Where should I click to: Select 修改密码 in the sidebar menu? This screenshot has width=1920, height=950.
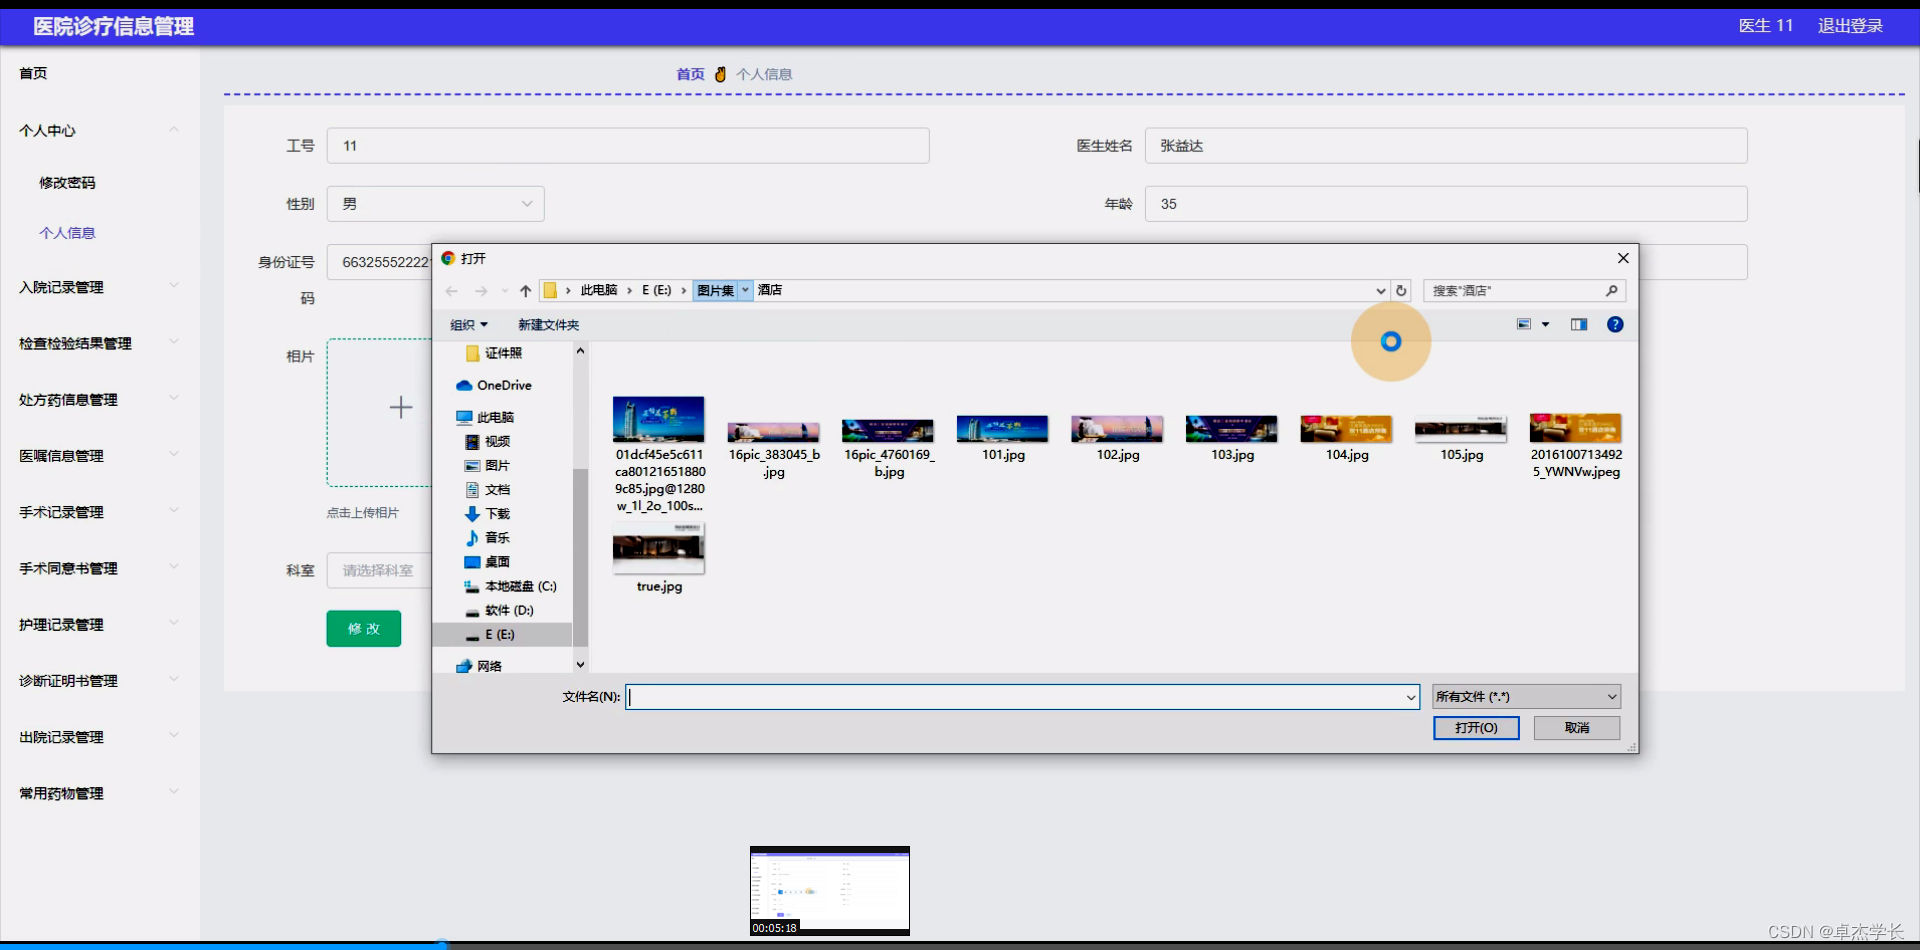(67, 182)
